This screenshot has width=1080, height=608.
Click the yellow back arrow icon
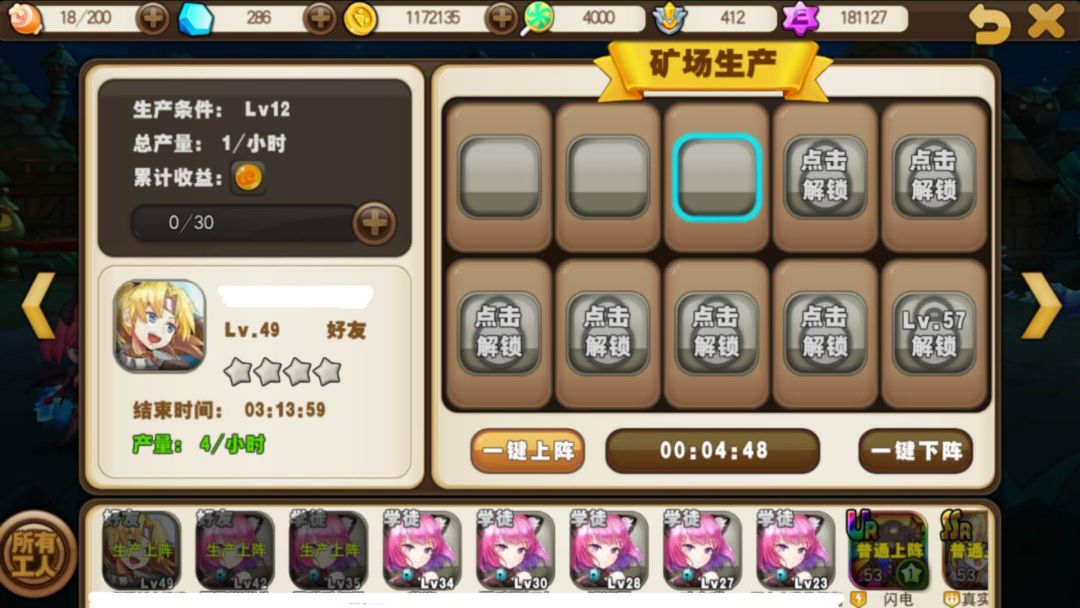989,22
